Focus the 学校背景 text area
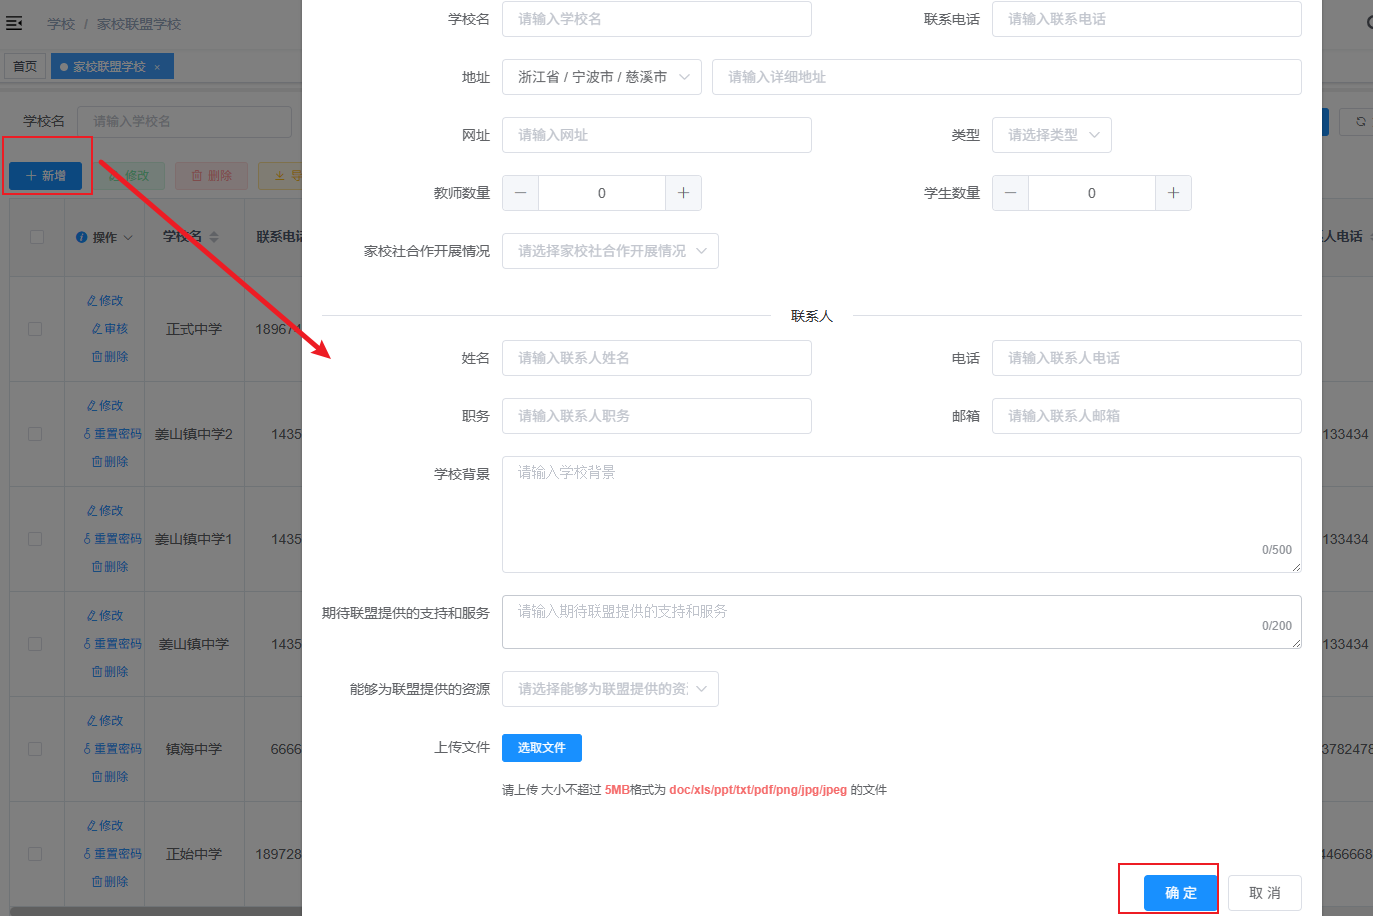 (x=900, y=514)
